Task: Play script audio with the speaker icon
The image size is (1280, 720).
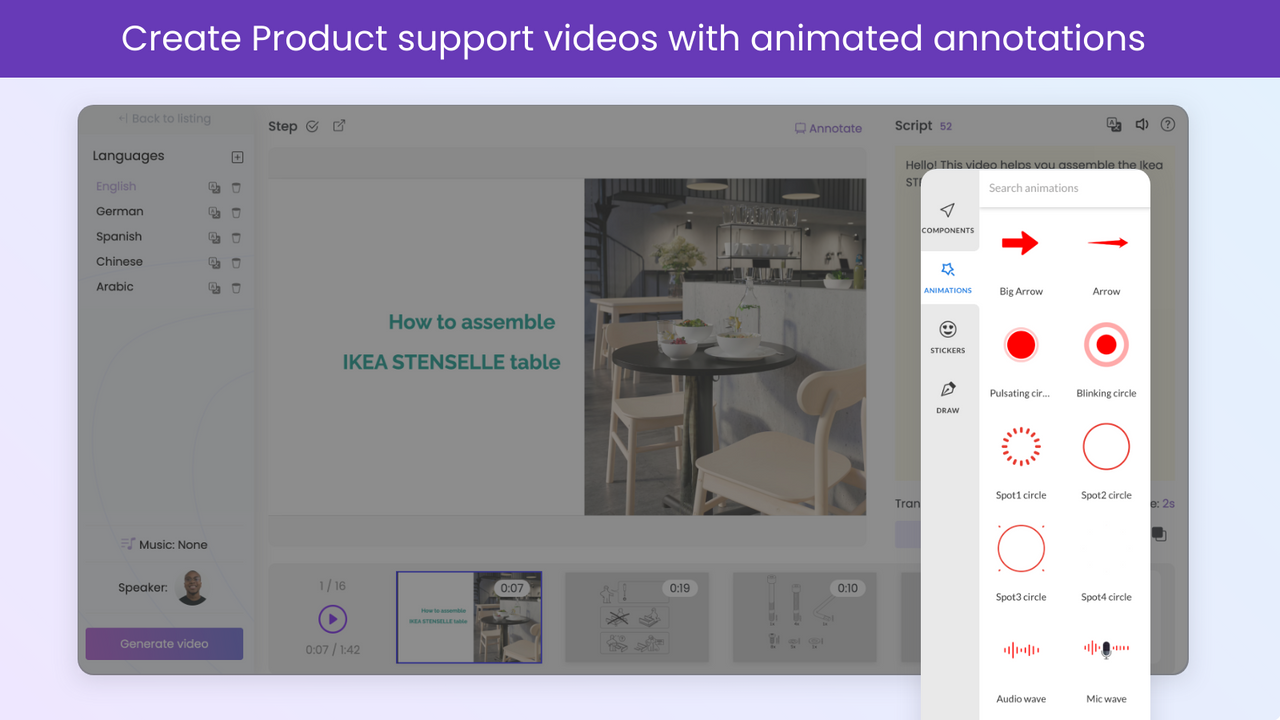Action: 1142,125
